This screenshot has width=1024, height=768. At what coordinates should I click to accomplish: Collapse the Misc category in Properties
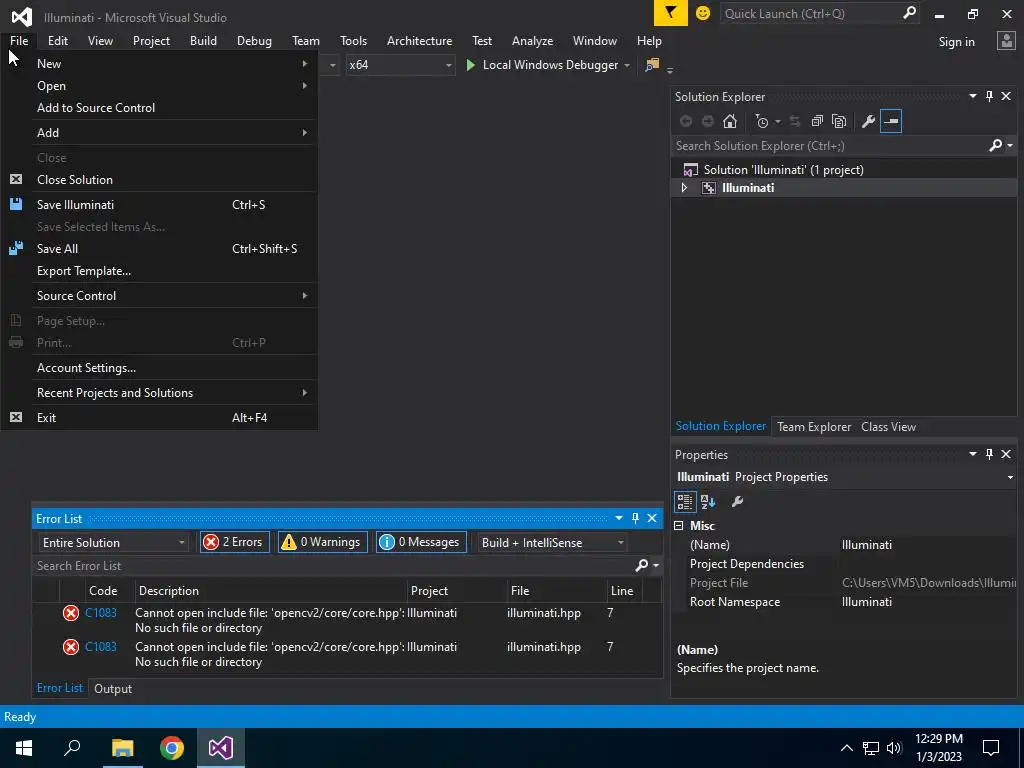679,526
